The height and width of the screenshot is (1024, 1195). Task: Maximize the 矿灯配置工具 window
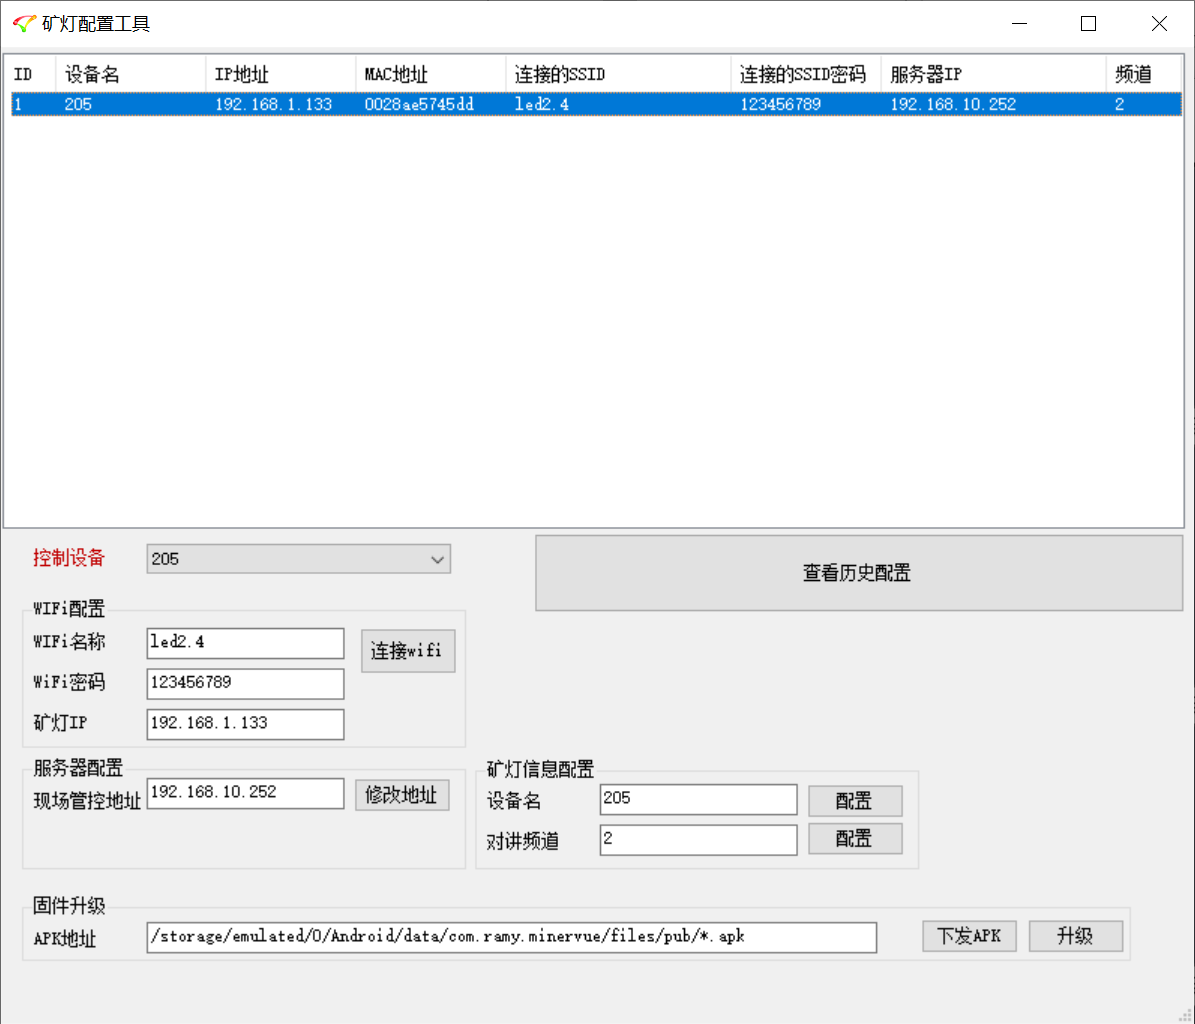click(x=1088, y=24)
